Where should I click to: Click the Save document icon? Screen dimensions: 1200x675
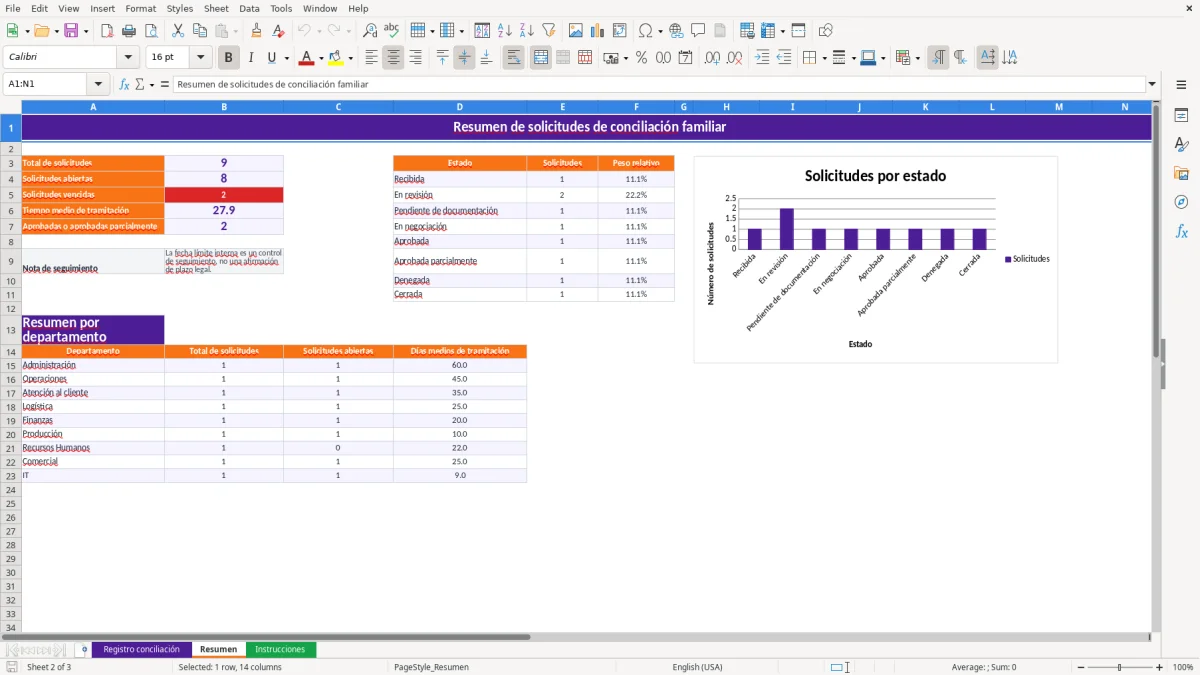[x=71, y=31]
